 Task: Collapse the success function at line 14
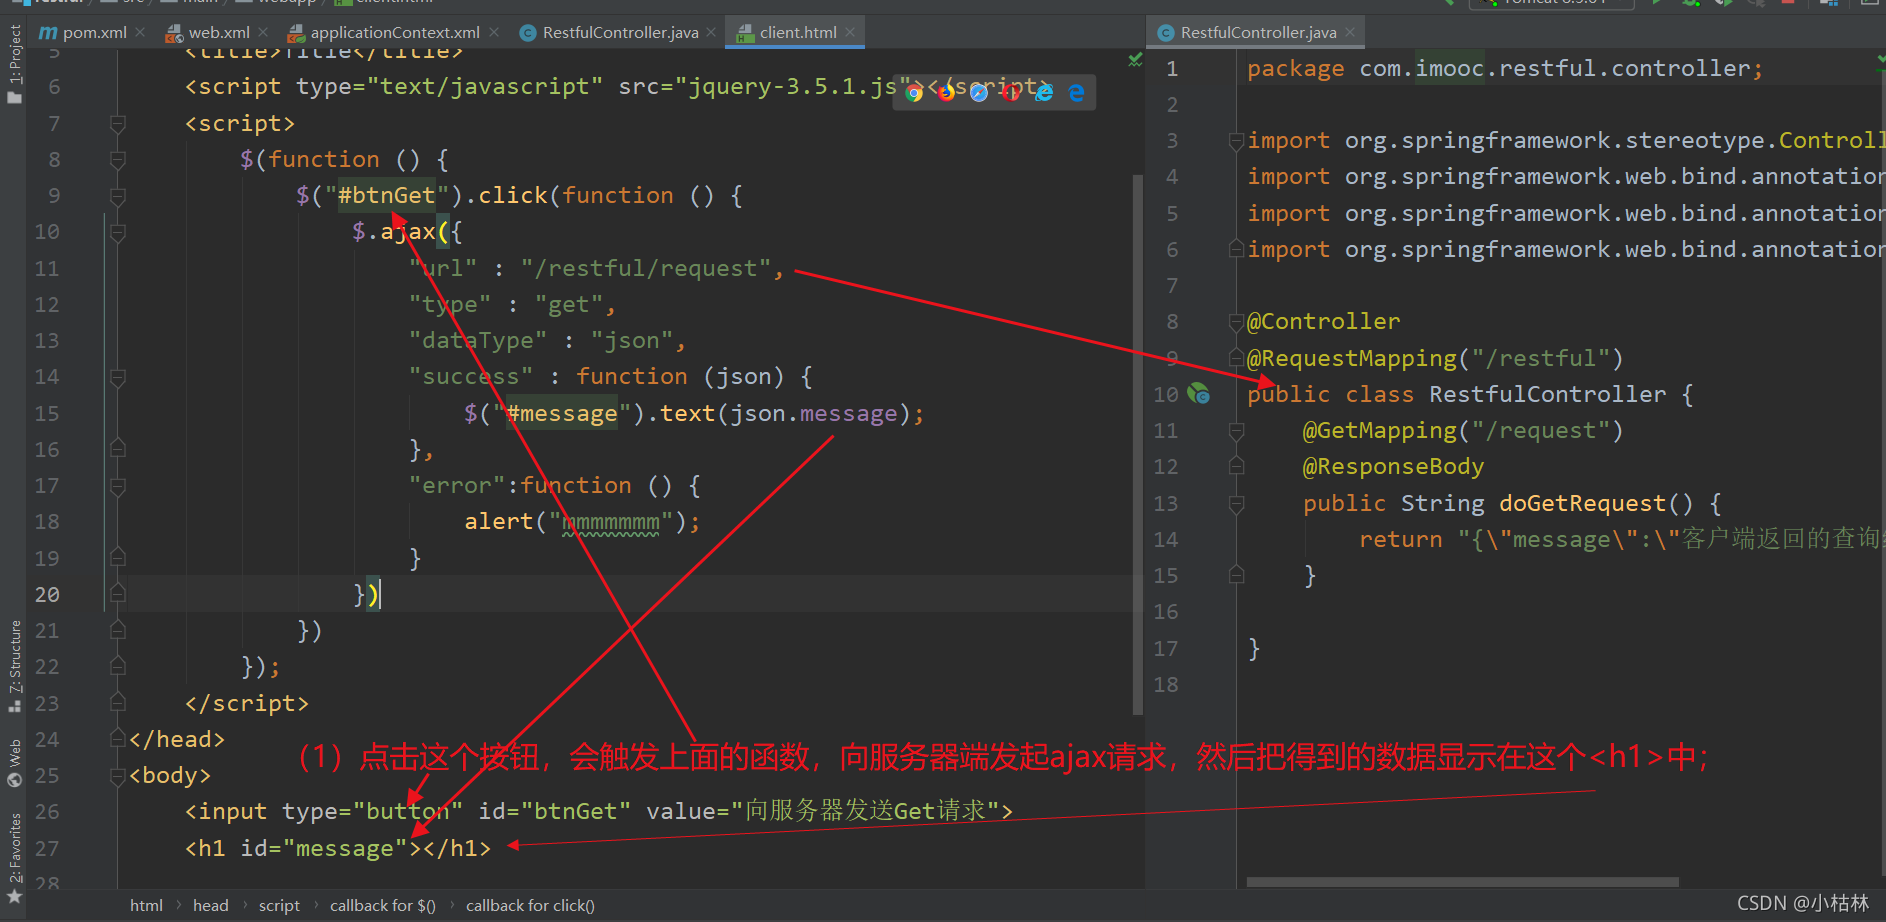point(118,377)
